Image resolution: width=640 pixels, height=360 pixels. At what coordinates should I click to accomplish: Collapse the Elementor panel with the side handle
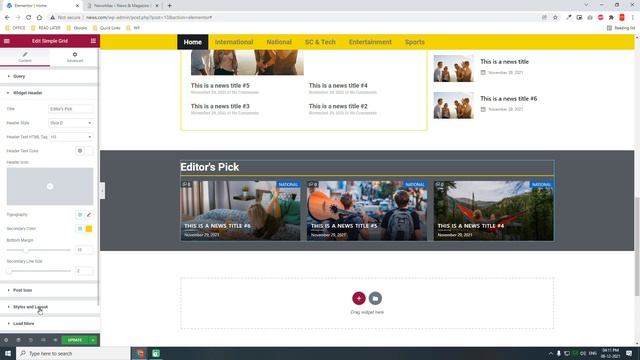(x=102, y=191)
